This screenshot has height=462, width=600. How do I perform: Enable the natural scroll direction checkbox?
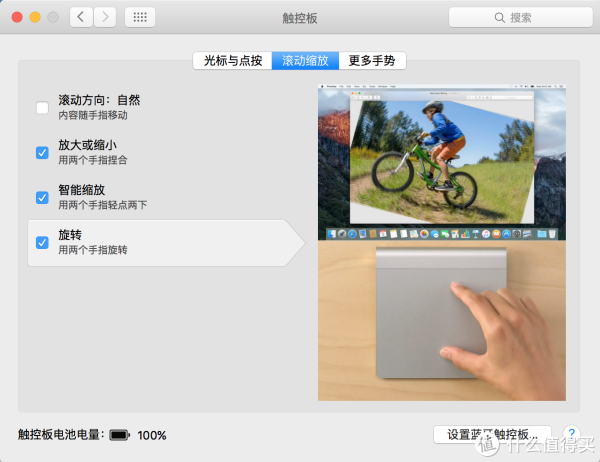pos(42,108)
